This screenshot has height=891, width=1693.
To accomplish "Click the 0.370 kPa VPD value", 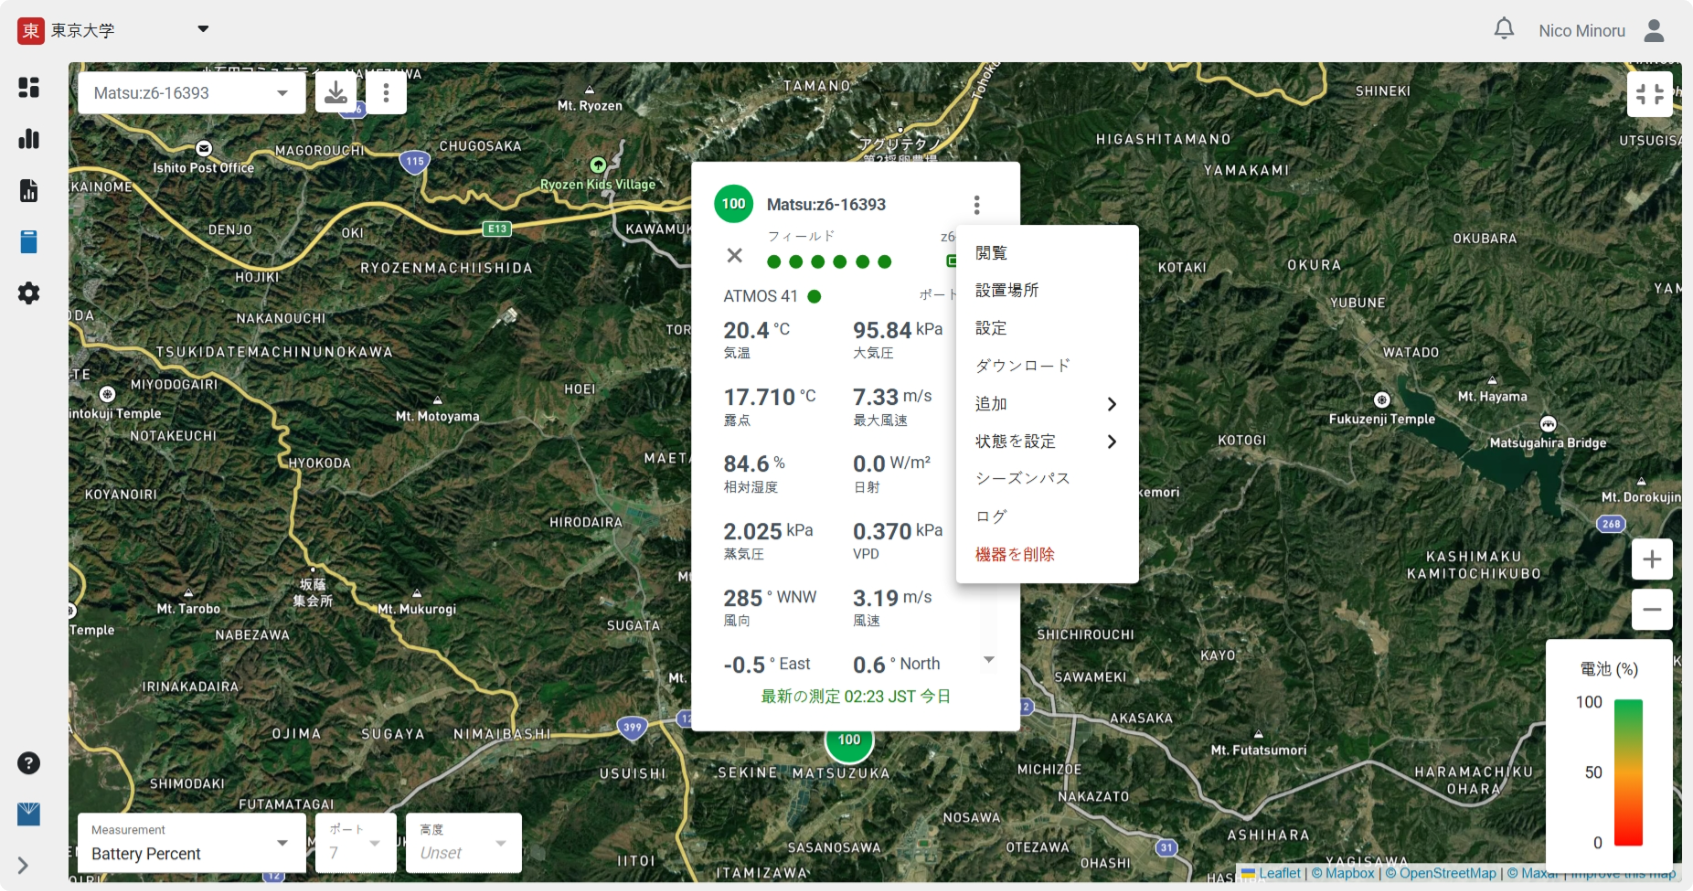I will click(898, 531).
